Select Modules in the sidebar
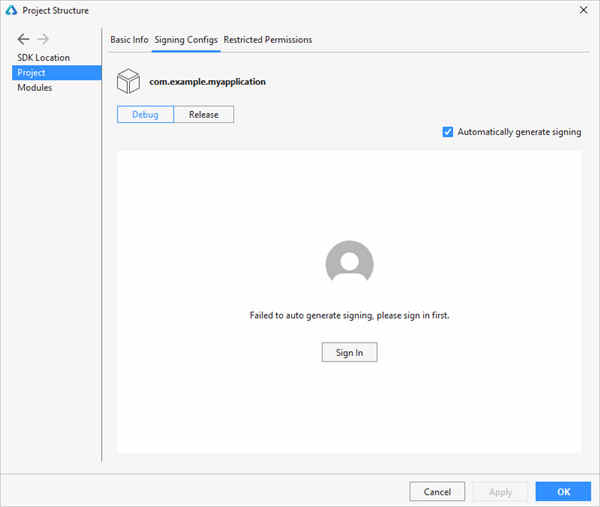This screenshot has width=600, height=507. 34,87
